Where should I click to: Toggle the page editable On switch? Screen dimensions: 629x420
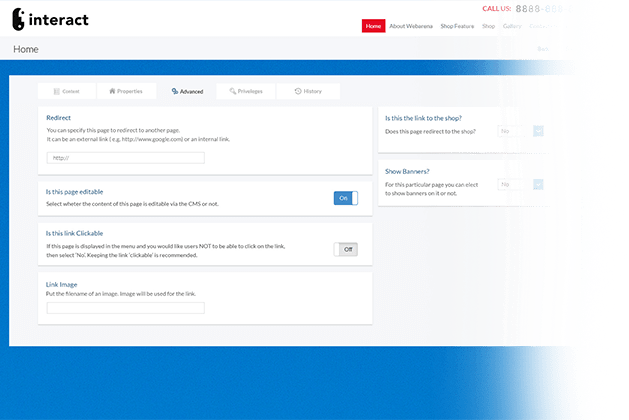pyautogui.click(x=345, y=198)
